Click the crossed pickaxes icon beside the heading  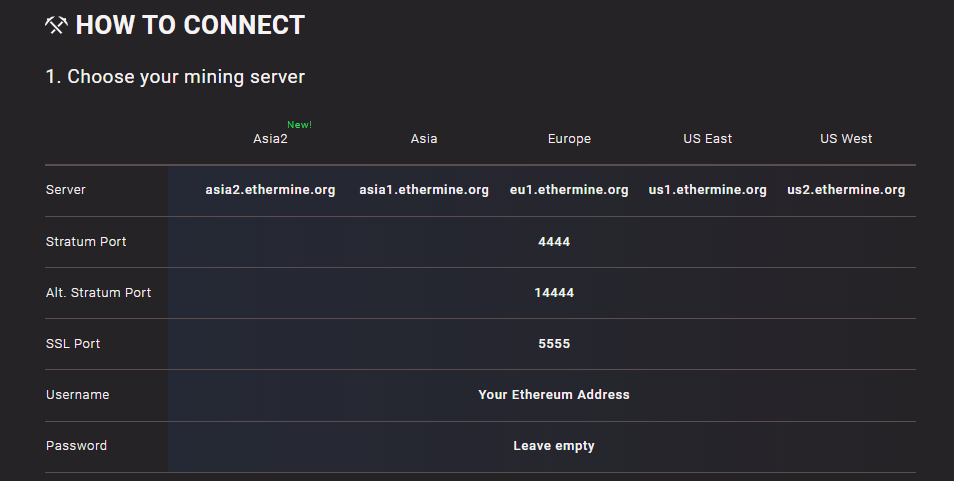point(56,26)
